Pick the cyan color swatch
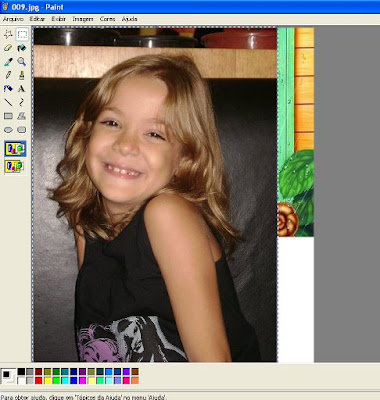This screenshot has height=400, width=380. tap(65, 380)
